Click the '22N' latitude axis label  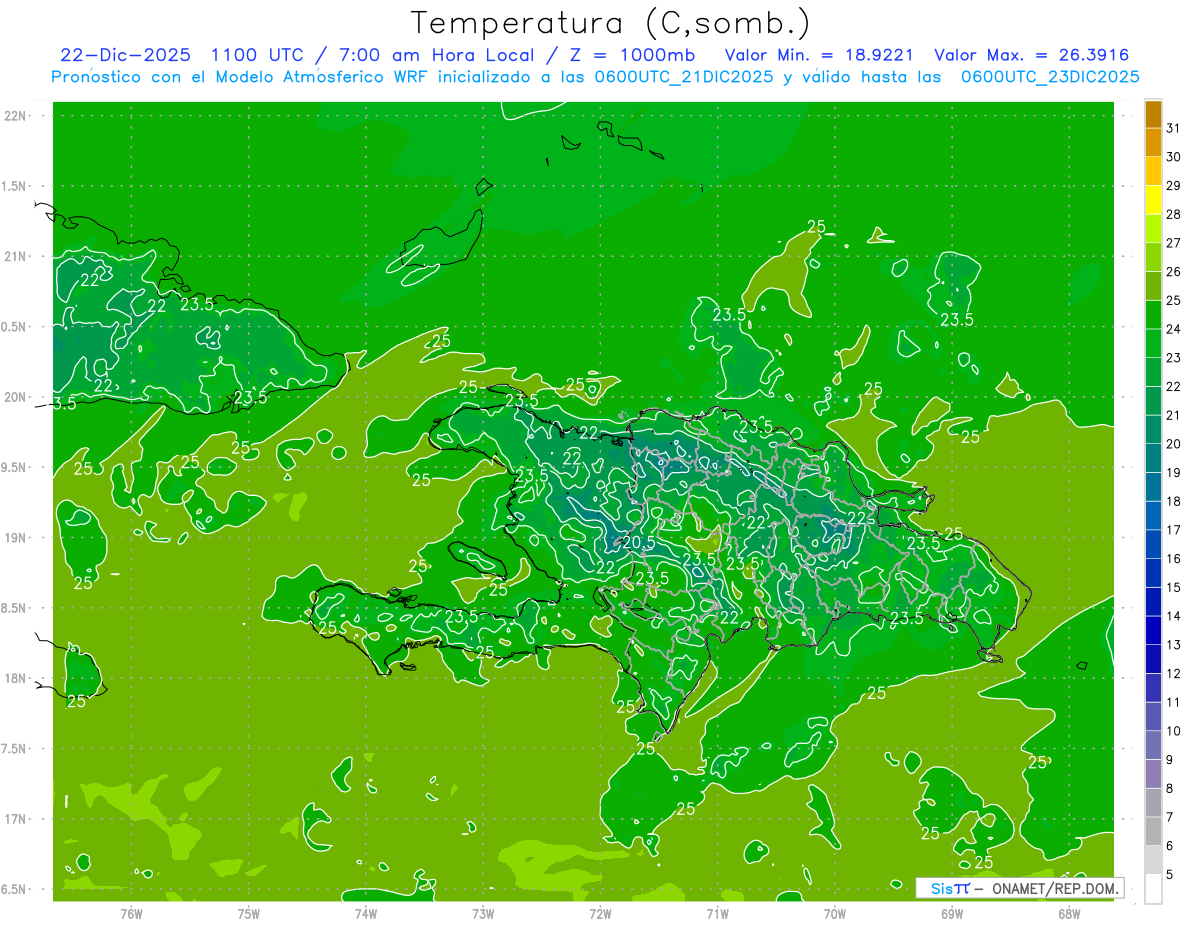(14, 116)
